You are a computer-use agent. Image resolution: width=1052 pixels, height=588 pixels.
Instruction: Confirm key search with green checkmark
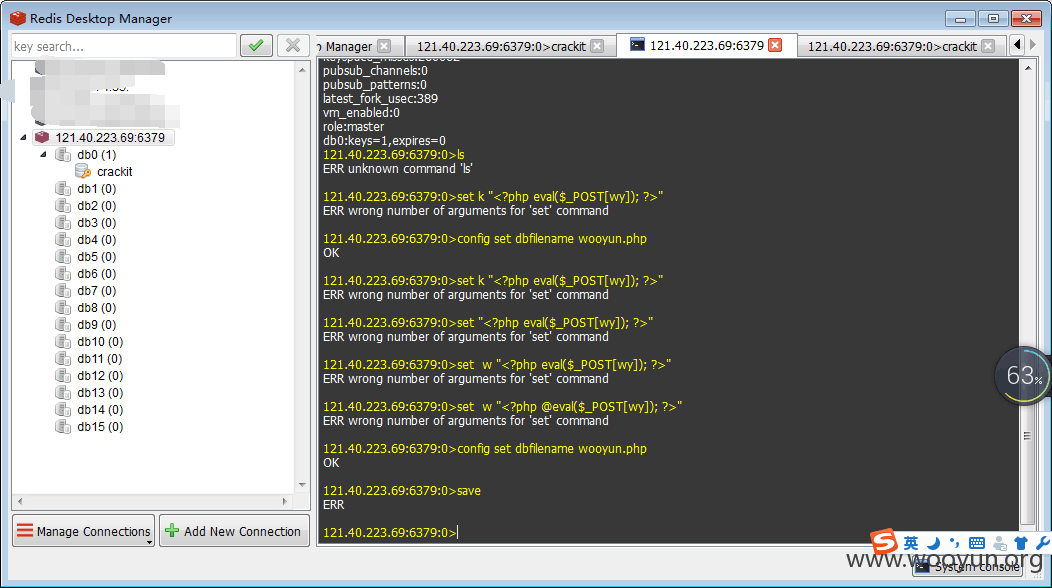[256, 46]
